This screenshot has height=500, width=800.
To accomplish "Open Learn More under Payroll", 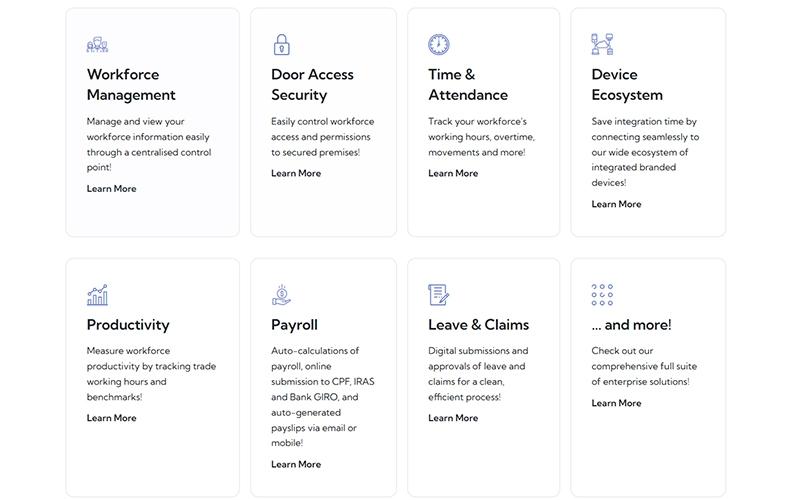I will [x=296, y=464].
